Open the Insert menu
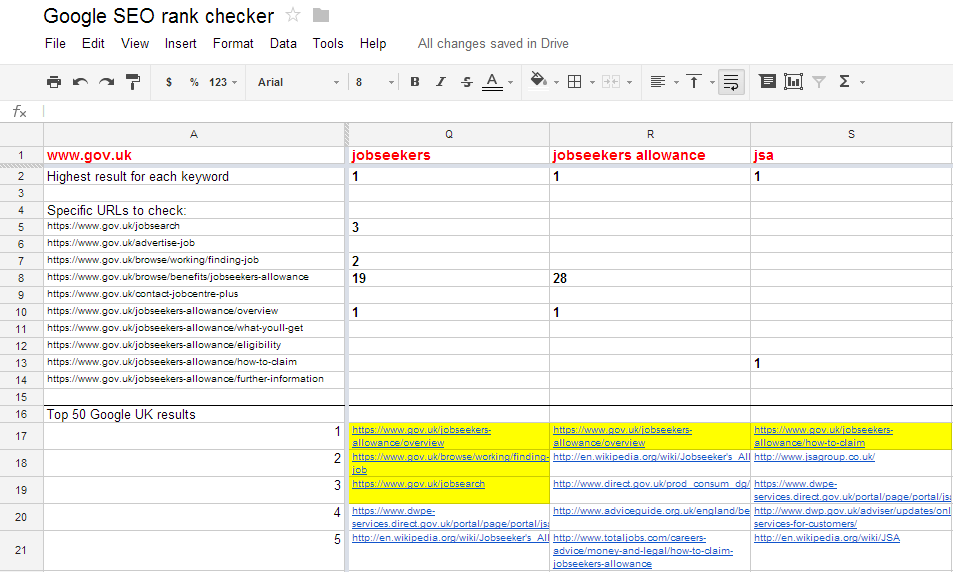Viewport: 953px width, 572px height. coord(181,44)
